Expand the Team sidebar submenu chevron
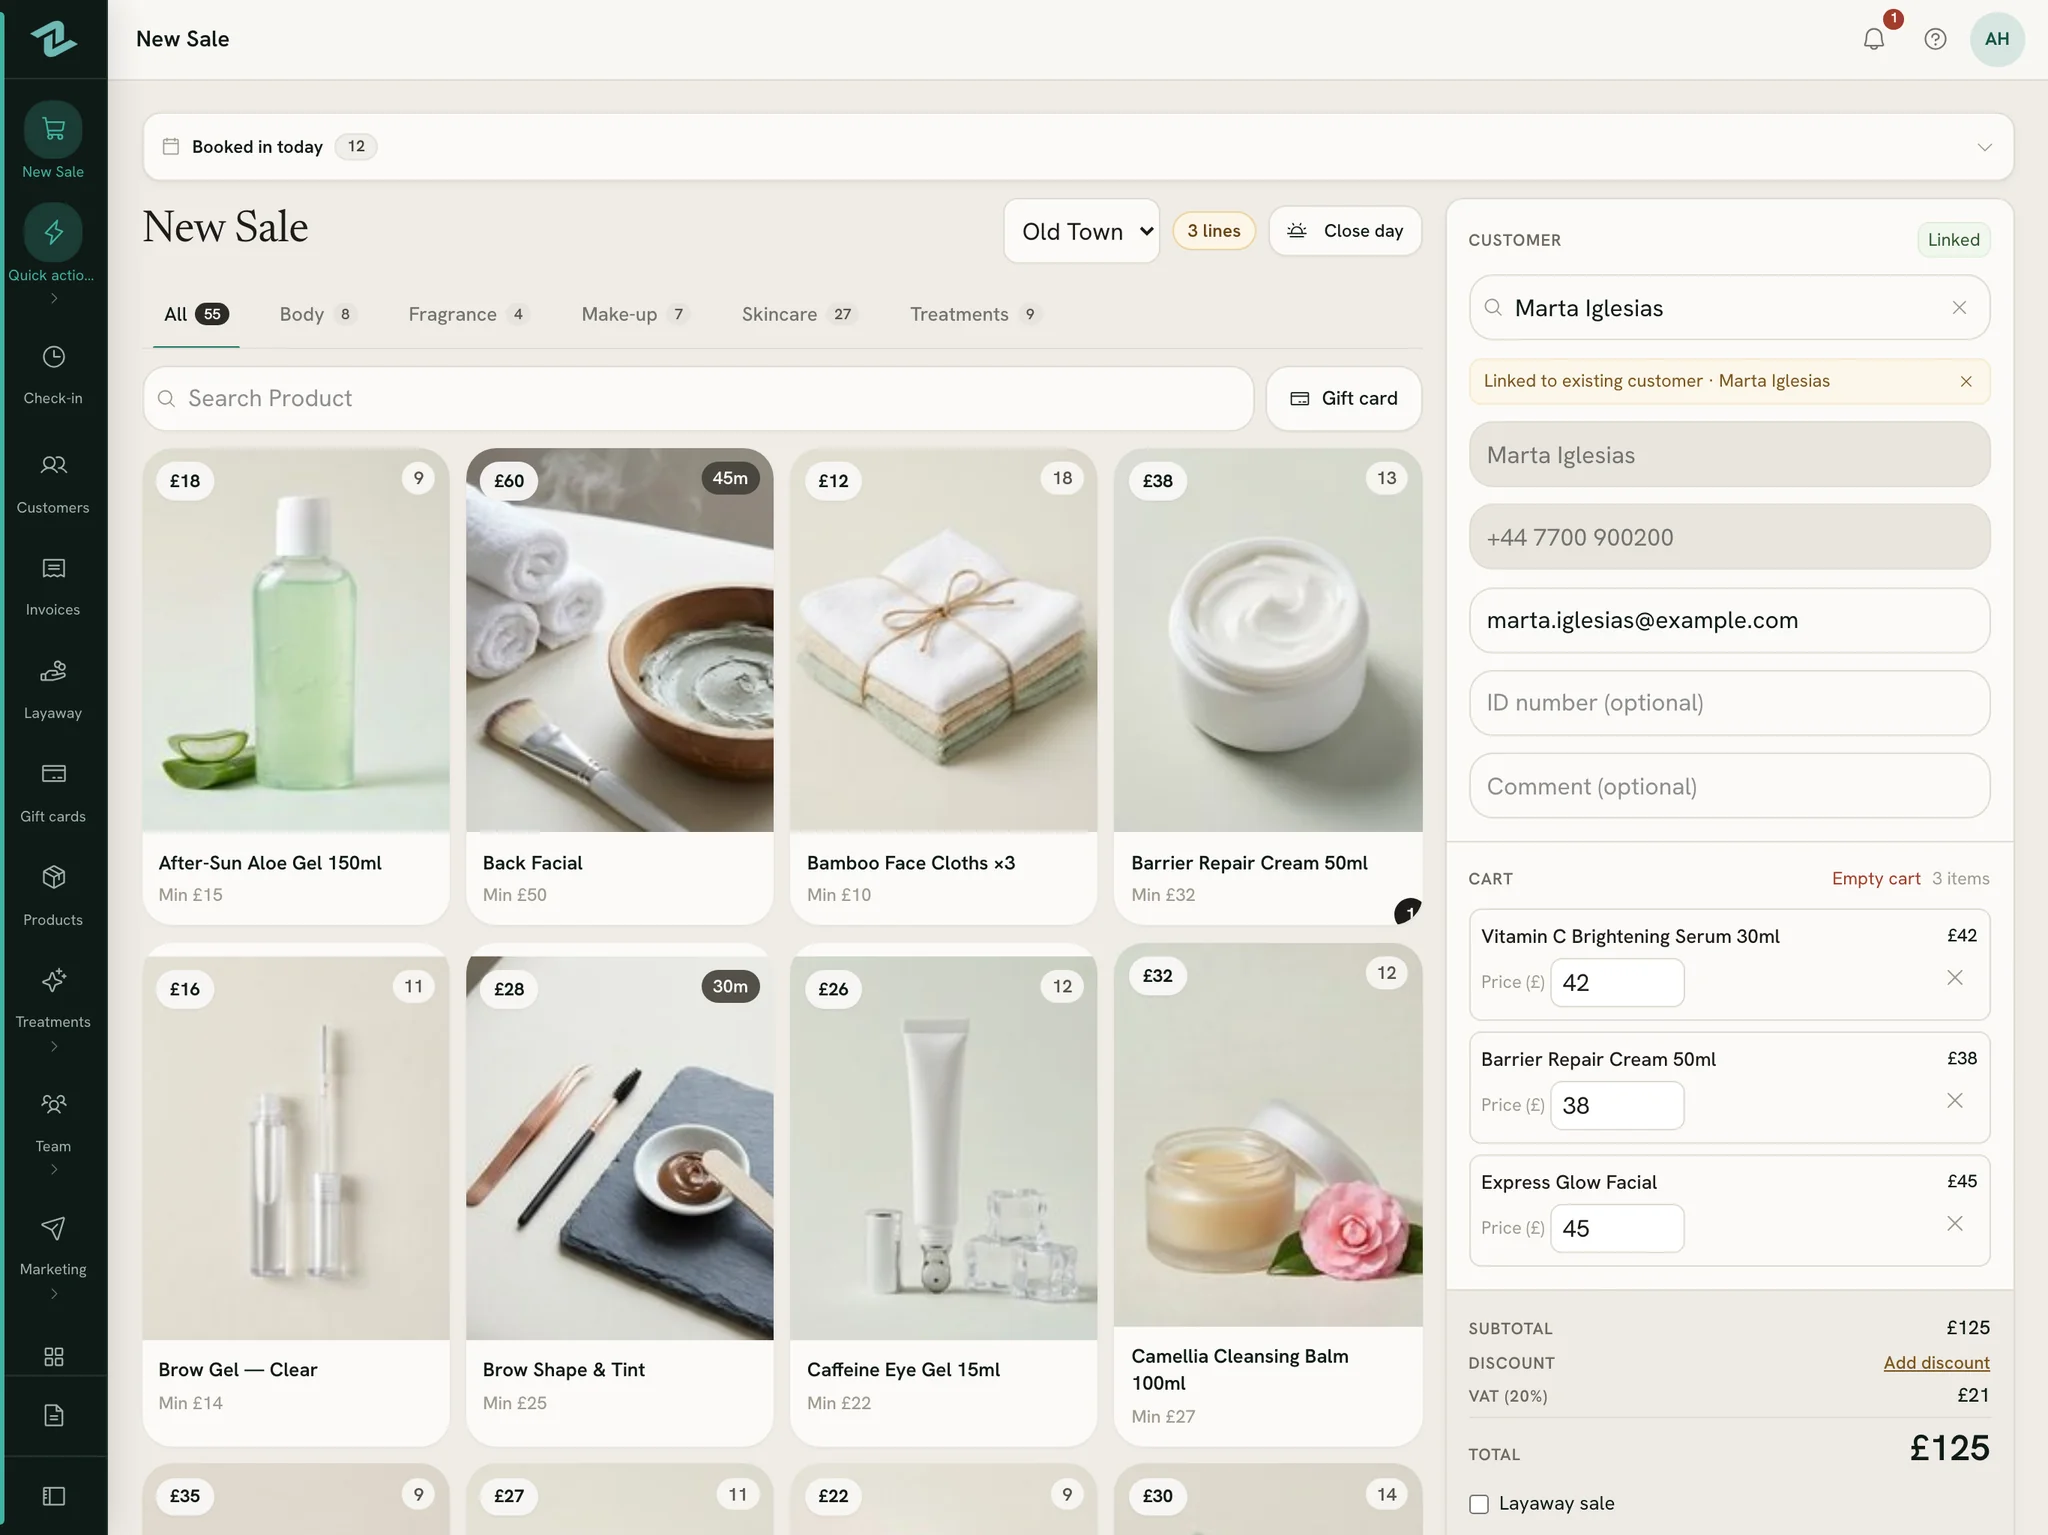 (x=54, y=1170)
